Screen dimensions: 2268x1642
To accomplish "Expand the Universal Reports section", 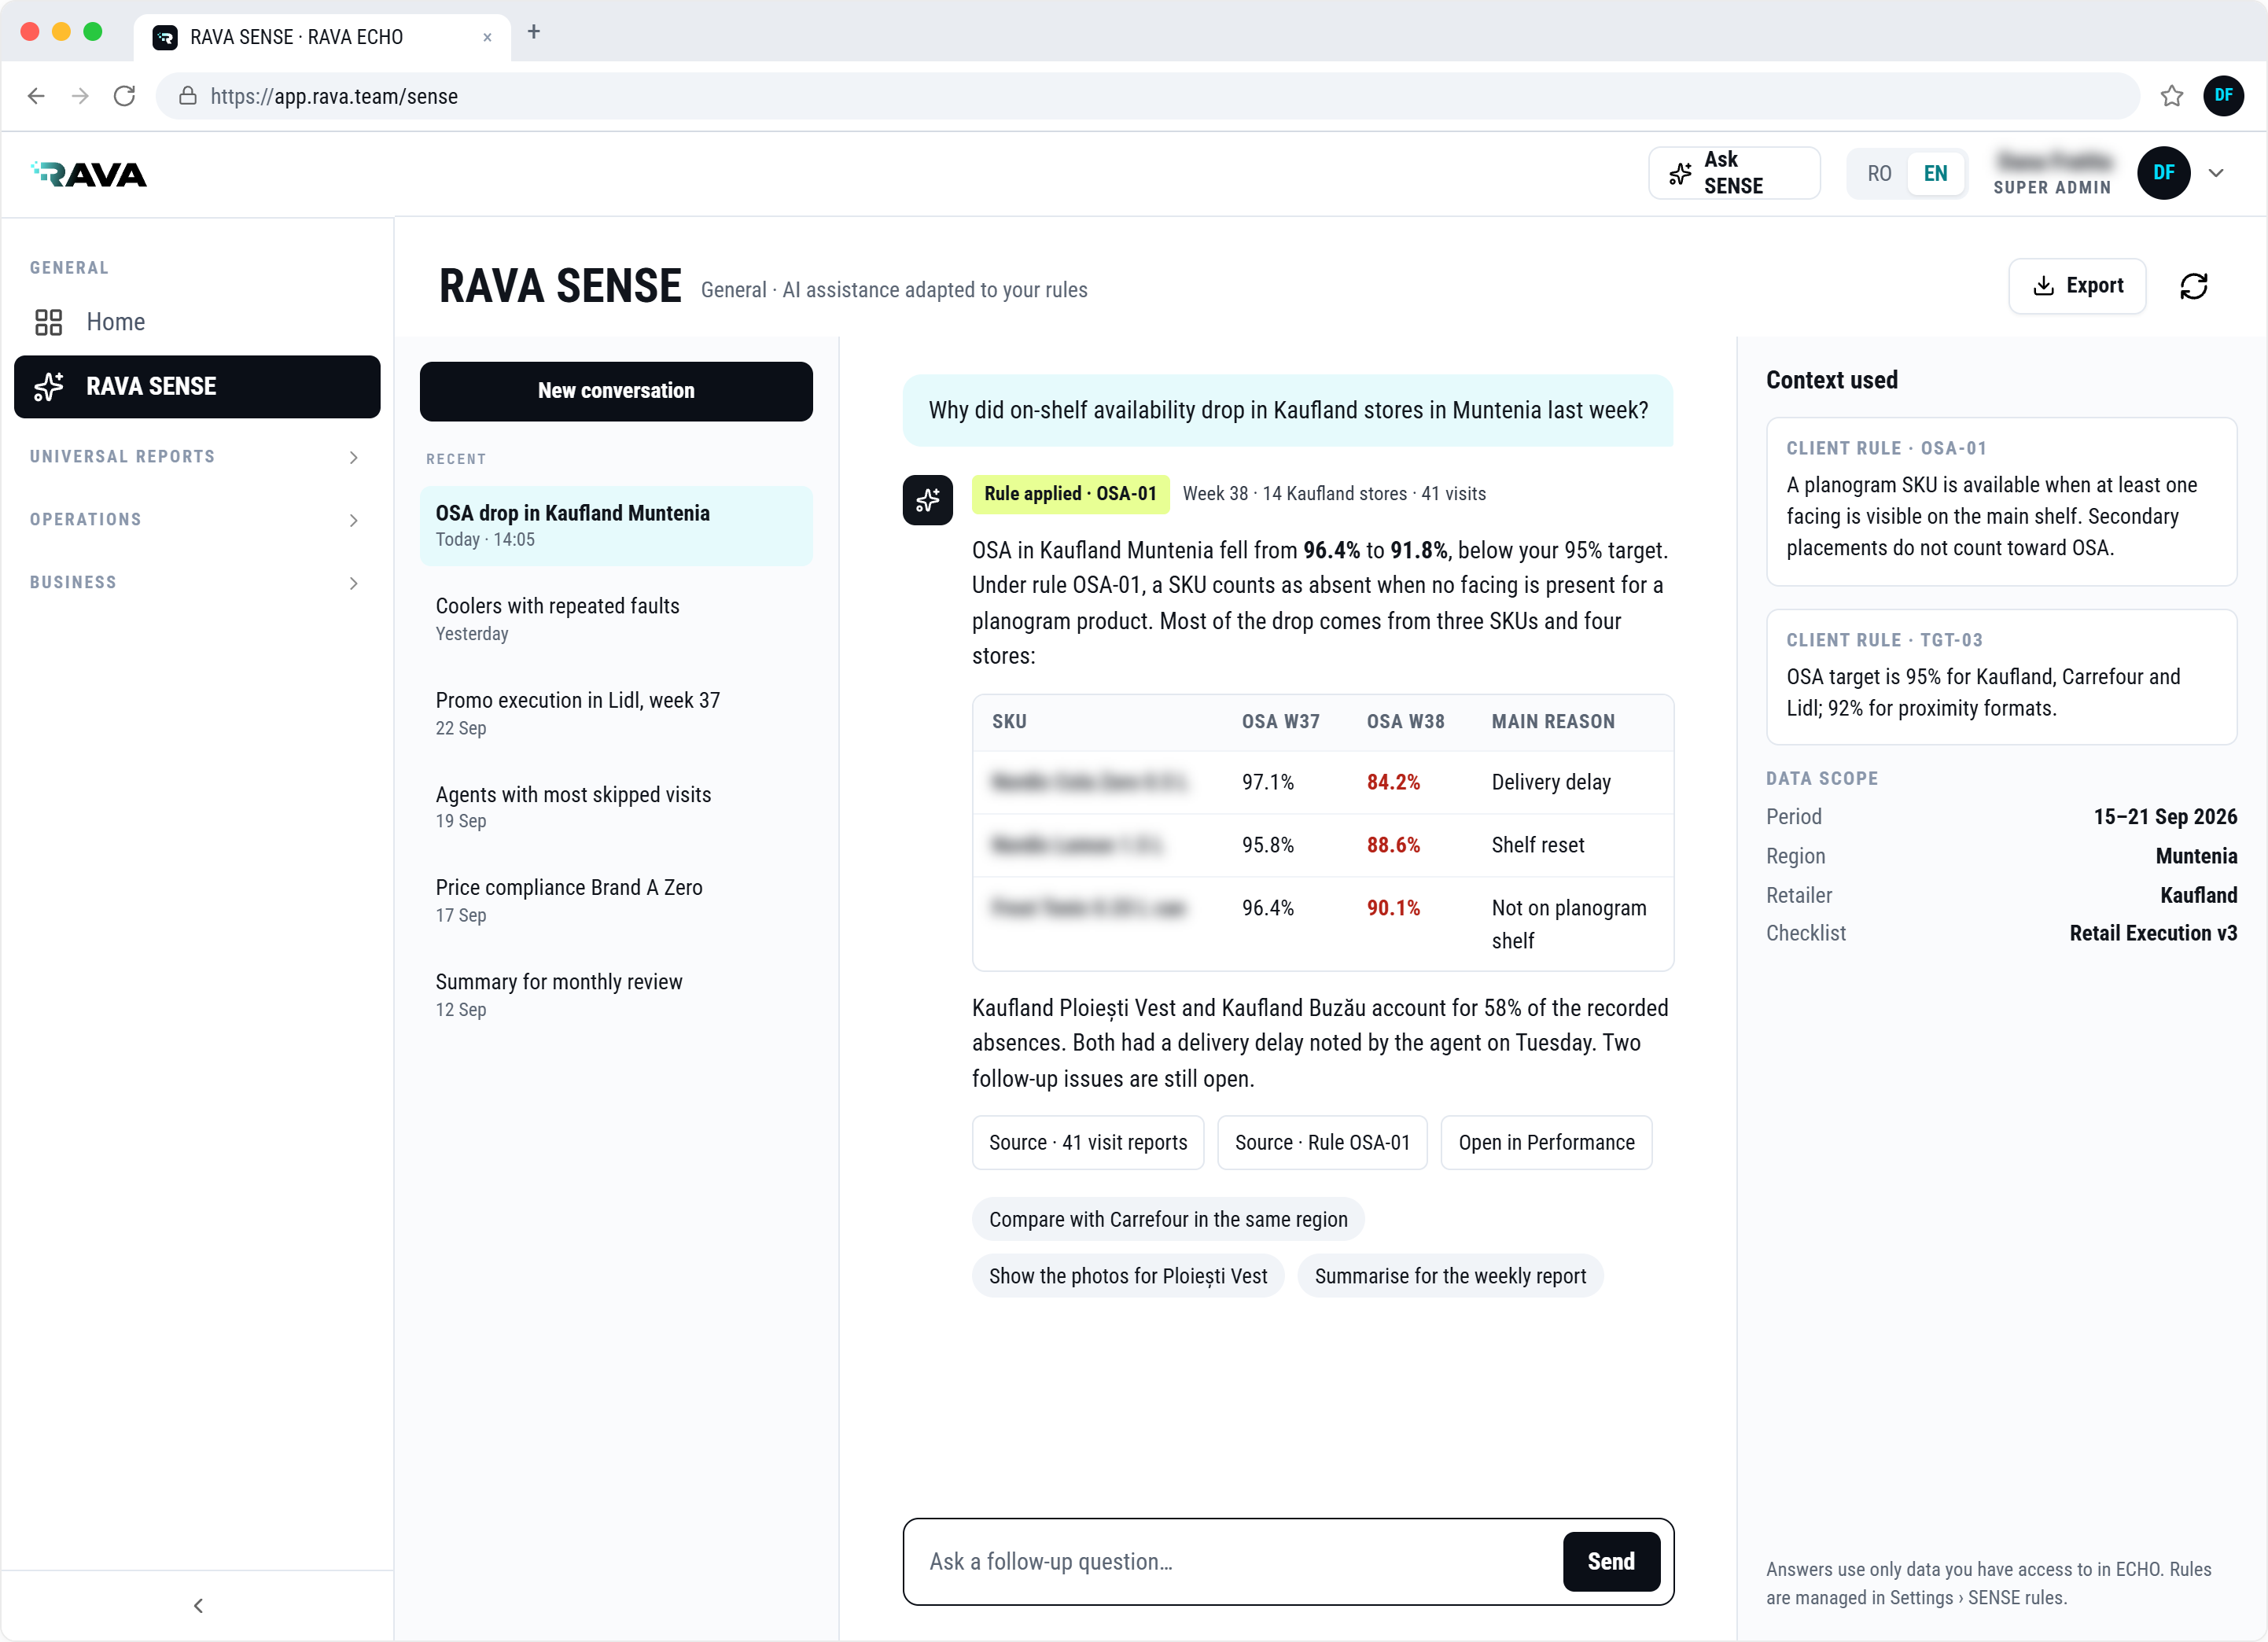I will click(197, 457).
